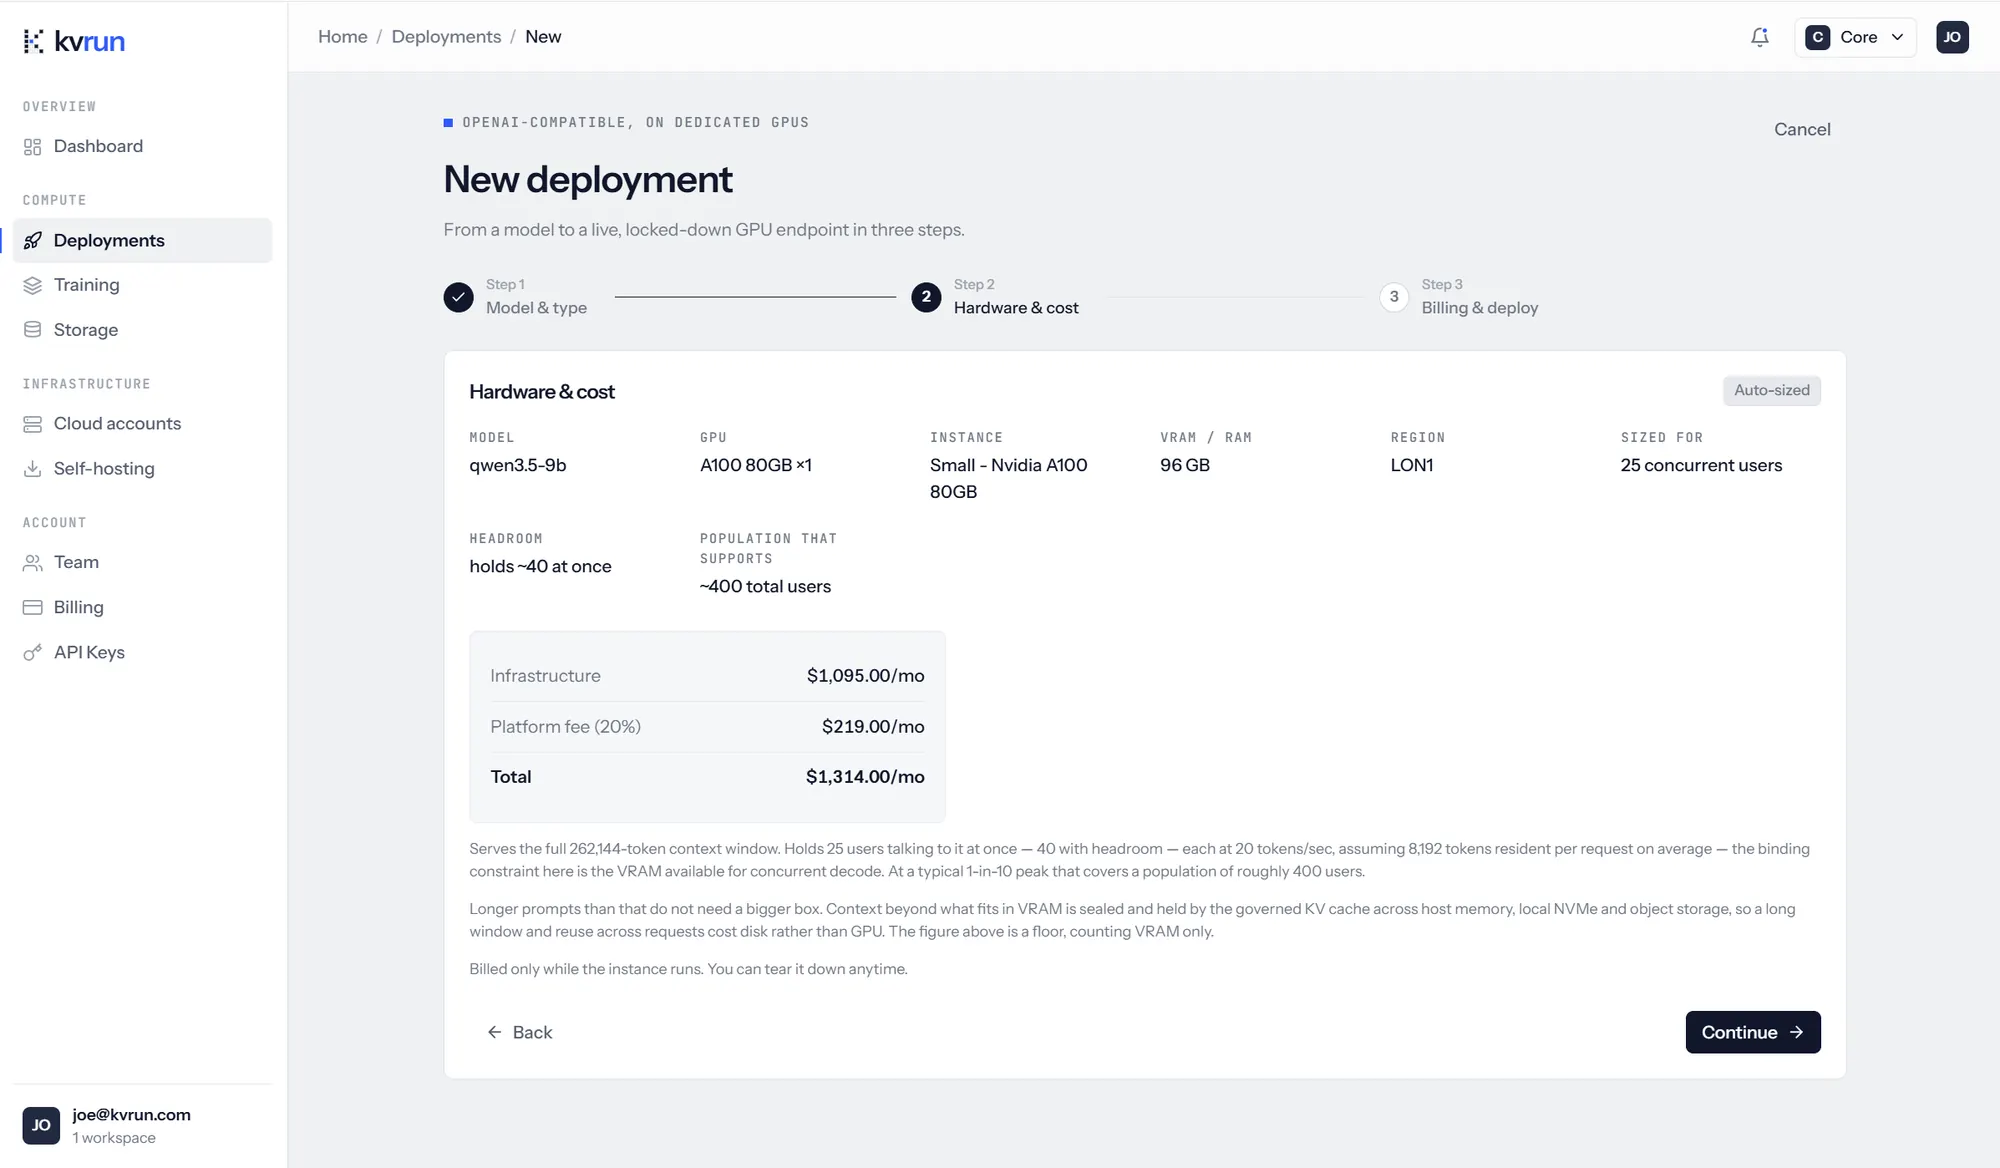Viewport: 2000px width, 1168px height.
Task: Click the Team people icon
Action: [33, 563]
